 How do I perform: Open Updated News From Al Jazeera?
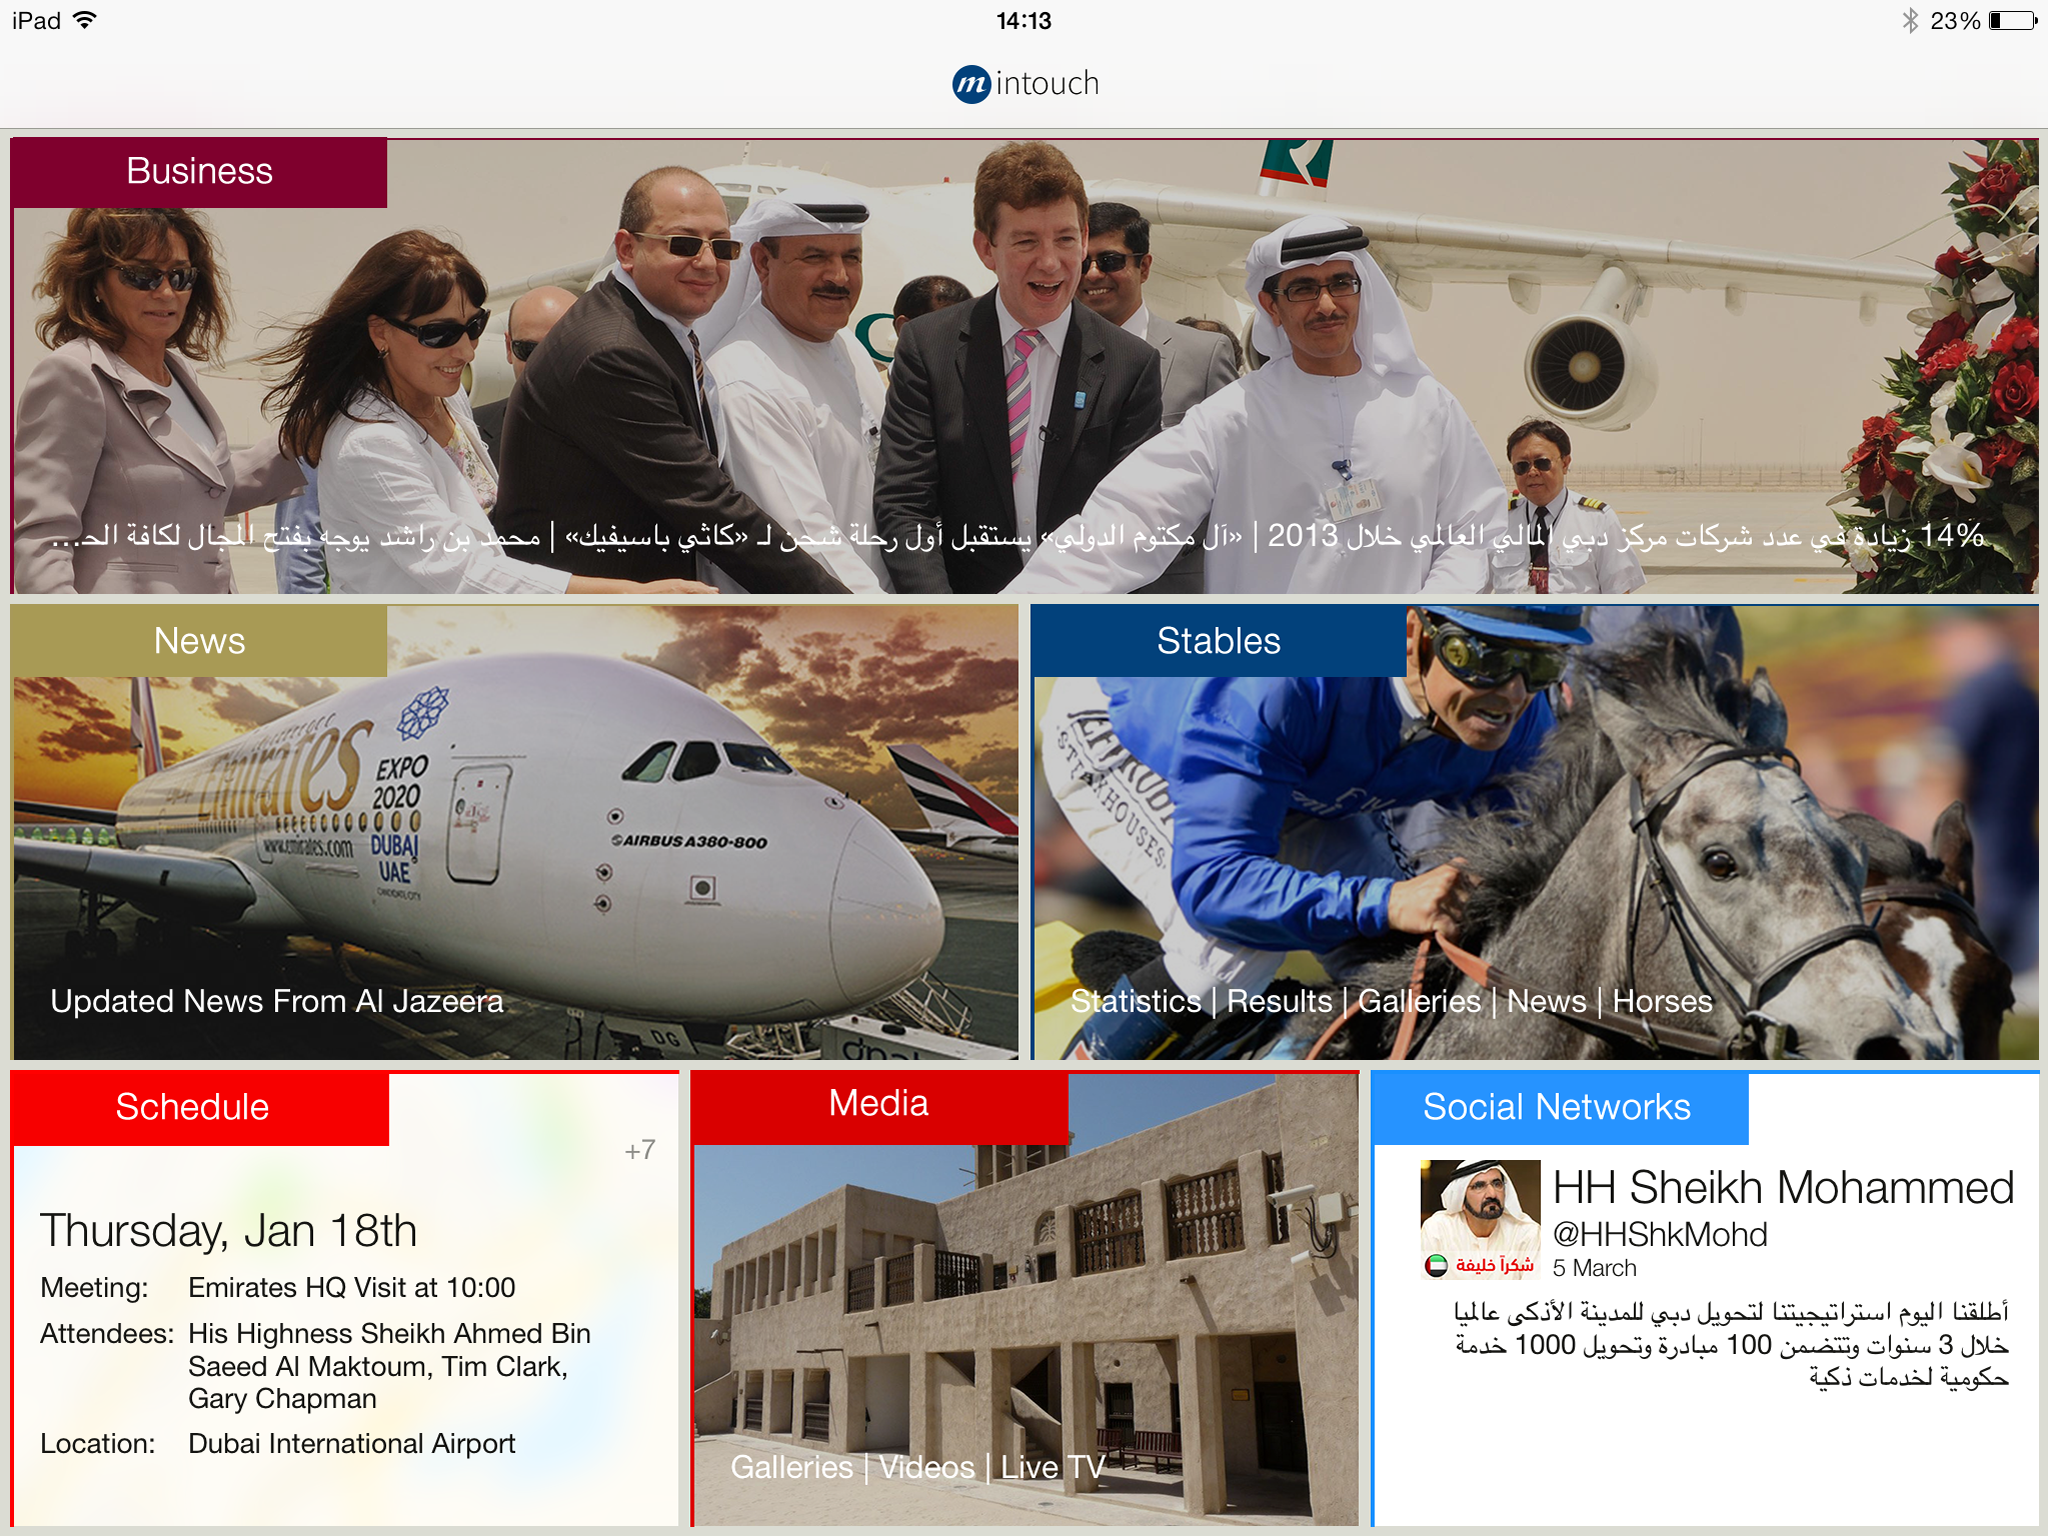click(x=277, y=1001)
